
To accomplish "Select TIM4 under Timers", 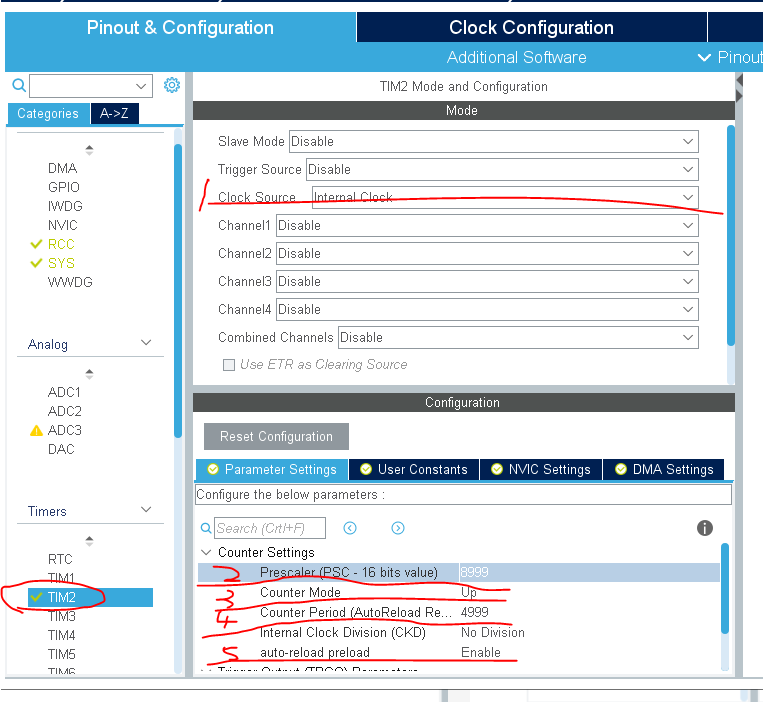I will pos(62,635).
